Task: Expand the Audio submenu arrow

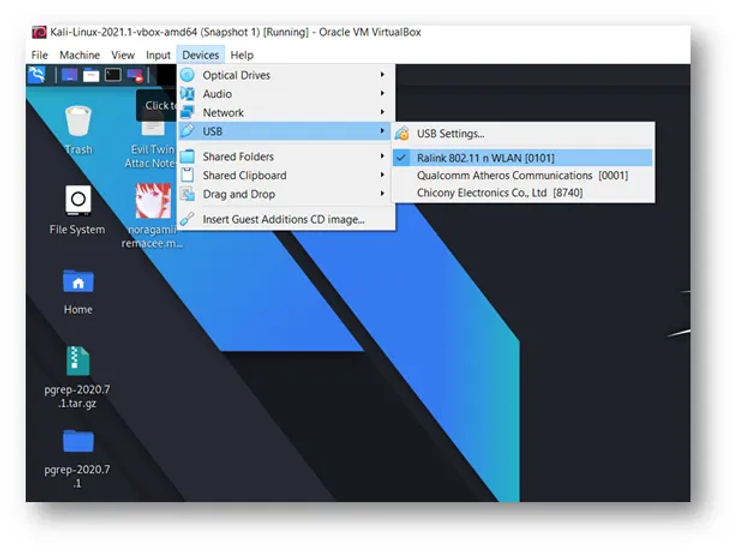Action: [x=382, y=93]
